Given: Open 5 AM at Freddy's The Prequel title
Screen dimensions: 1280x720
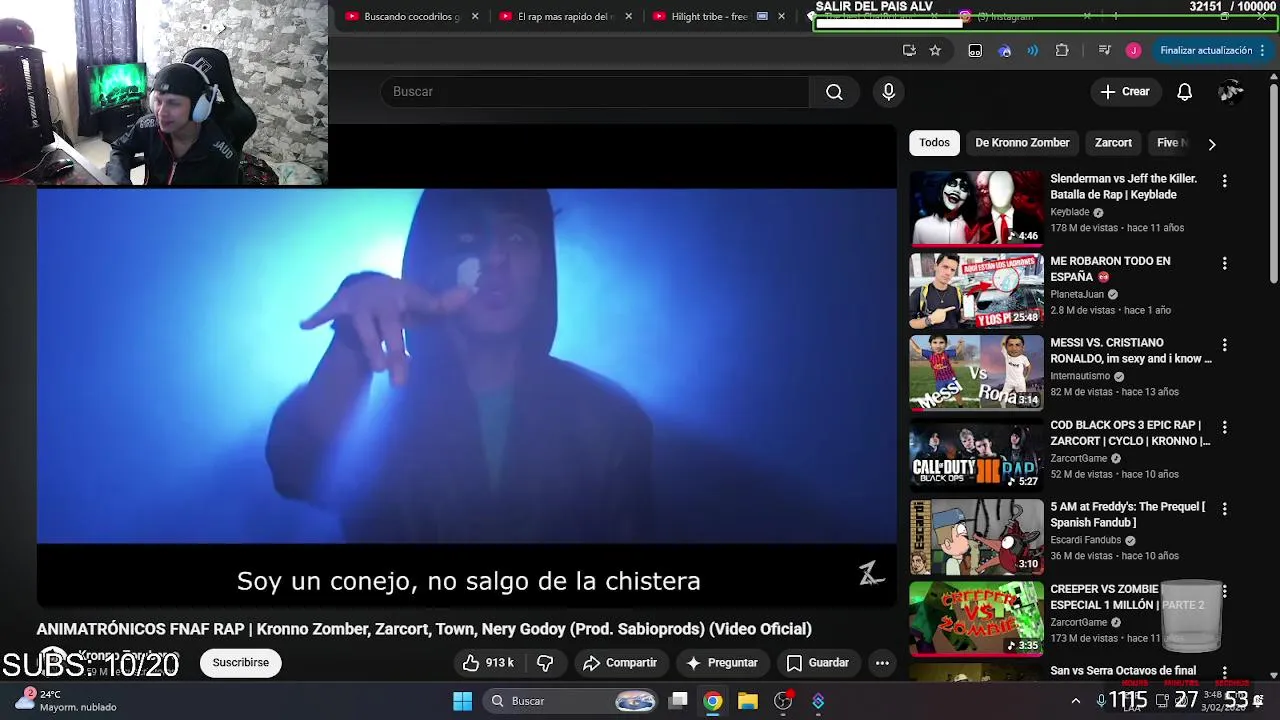Looking at the screenshot, I should (1128, 515).
